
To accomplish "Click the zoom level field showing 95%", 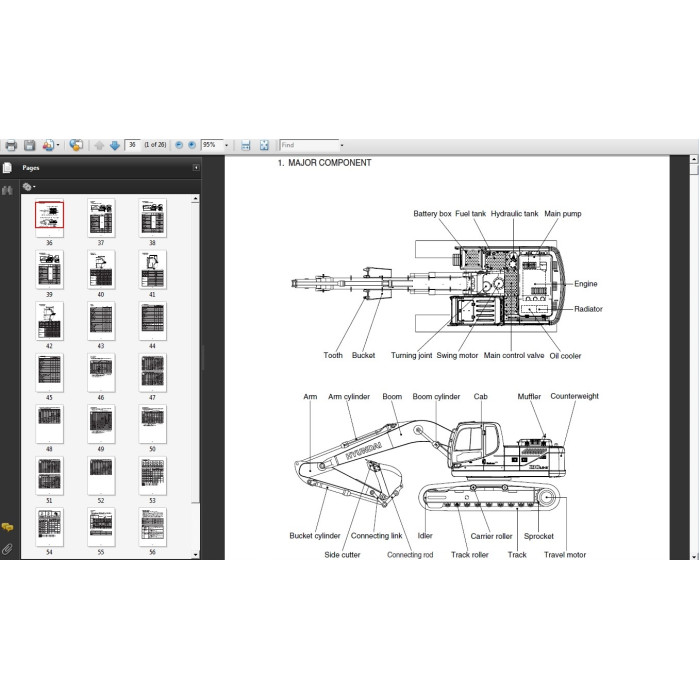I will point(212,145).
